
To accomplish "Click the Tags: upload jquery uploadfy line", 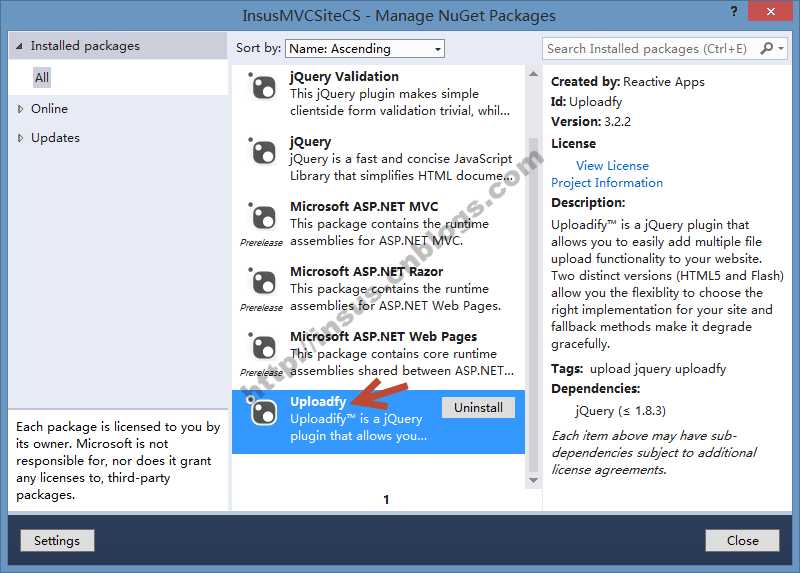I will click(638, 368).
